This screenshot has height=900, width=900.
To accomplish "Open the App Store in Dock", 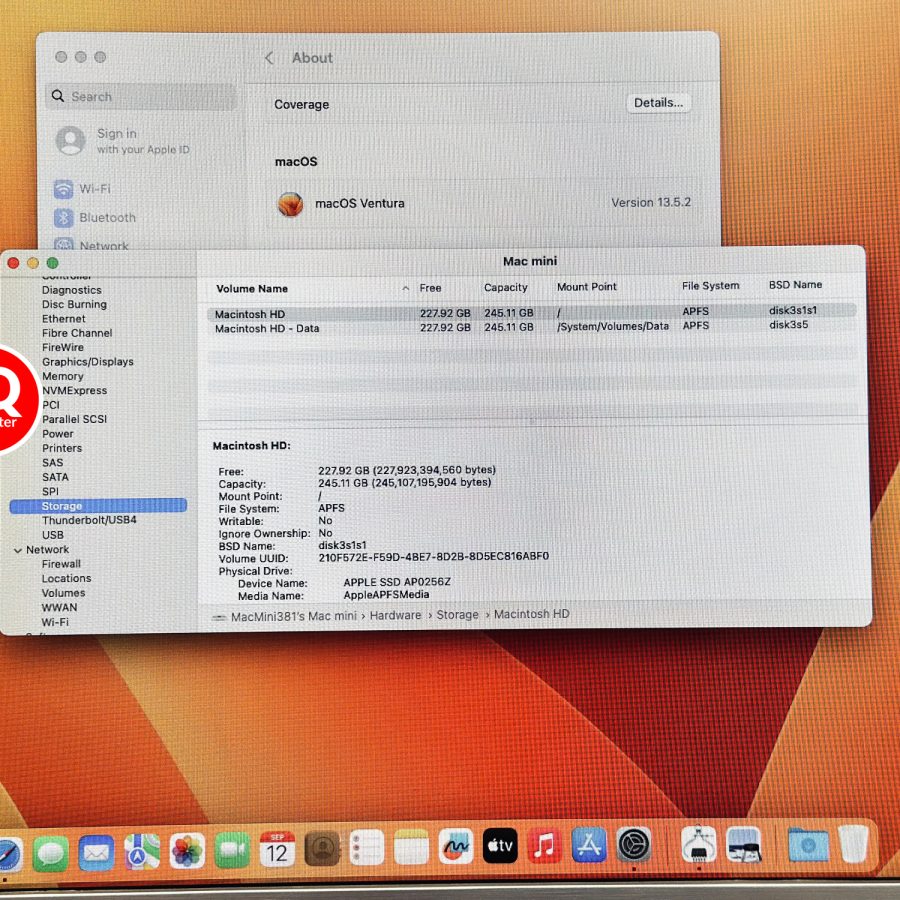I will (x=589, y=844).
